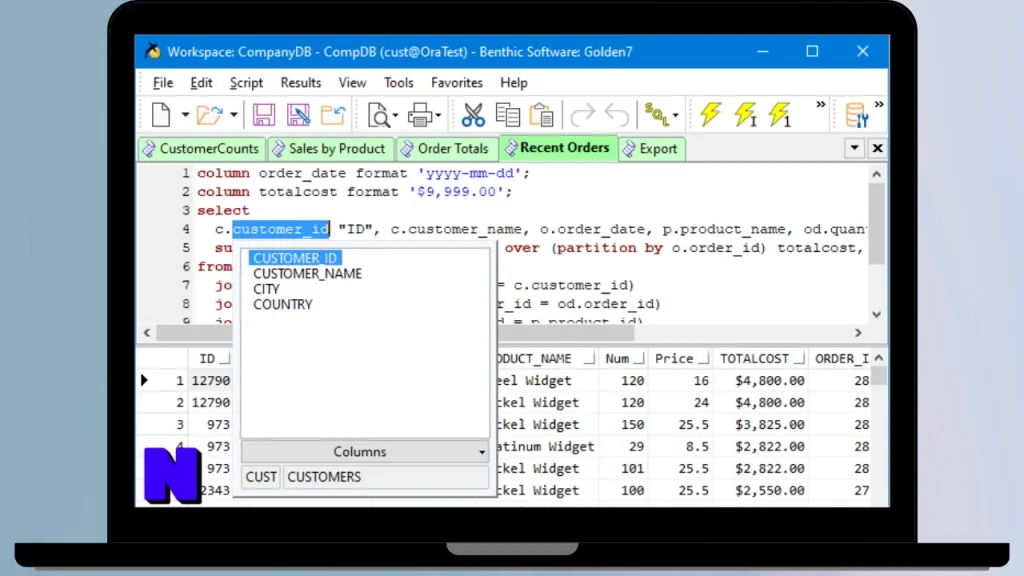Click the Price column header
The image size is (1024, 576).
(x=680, y=359)
